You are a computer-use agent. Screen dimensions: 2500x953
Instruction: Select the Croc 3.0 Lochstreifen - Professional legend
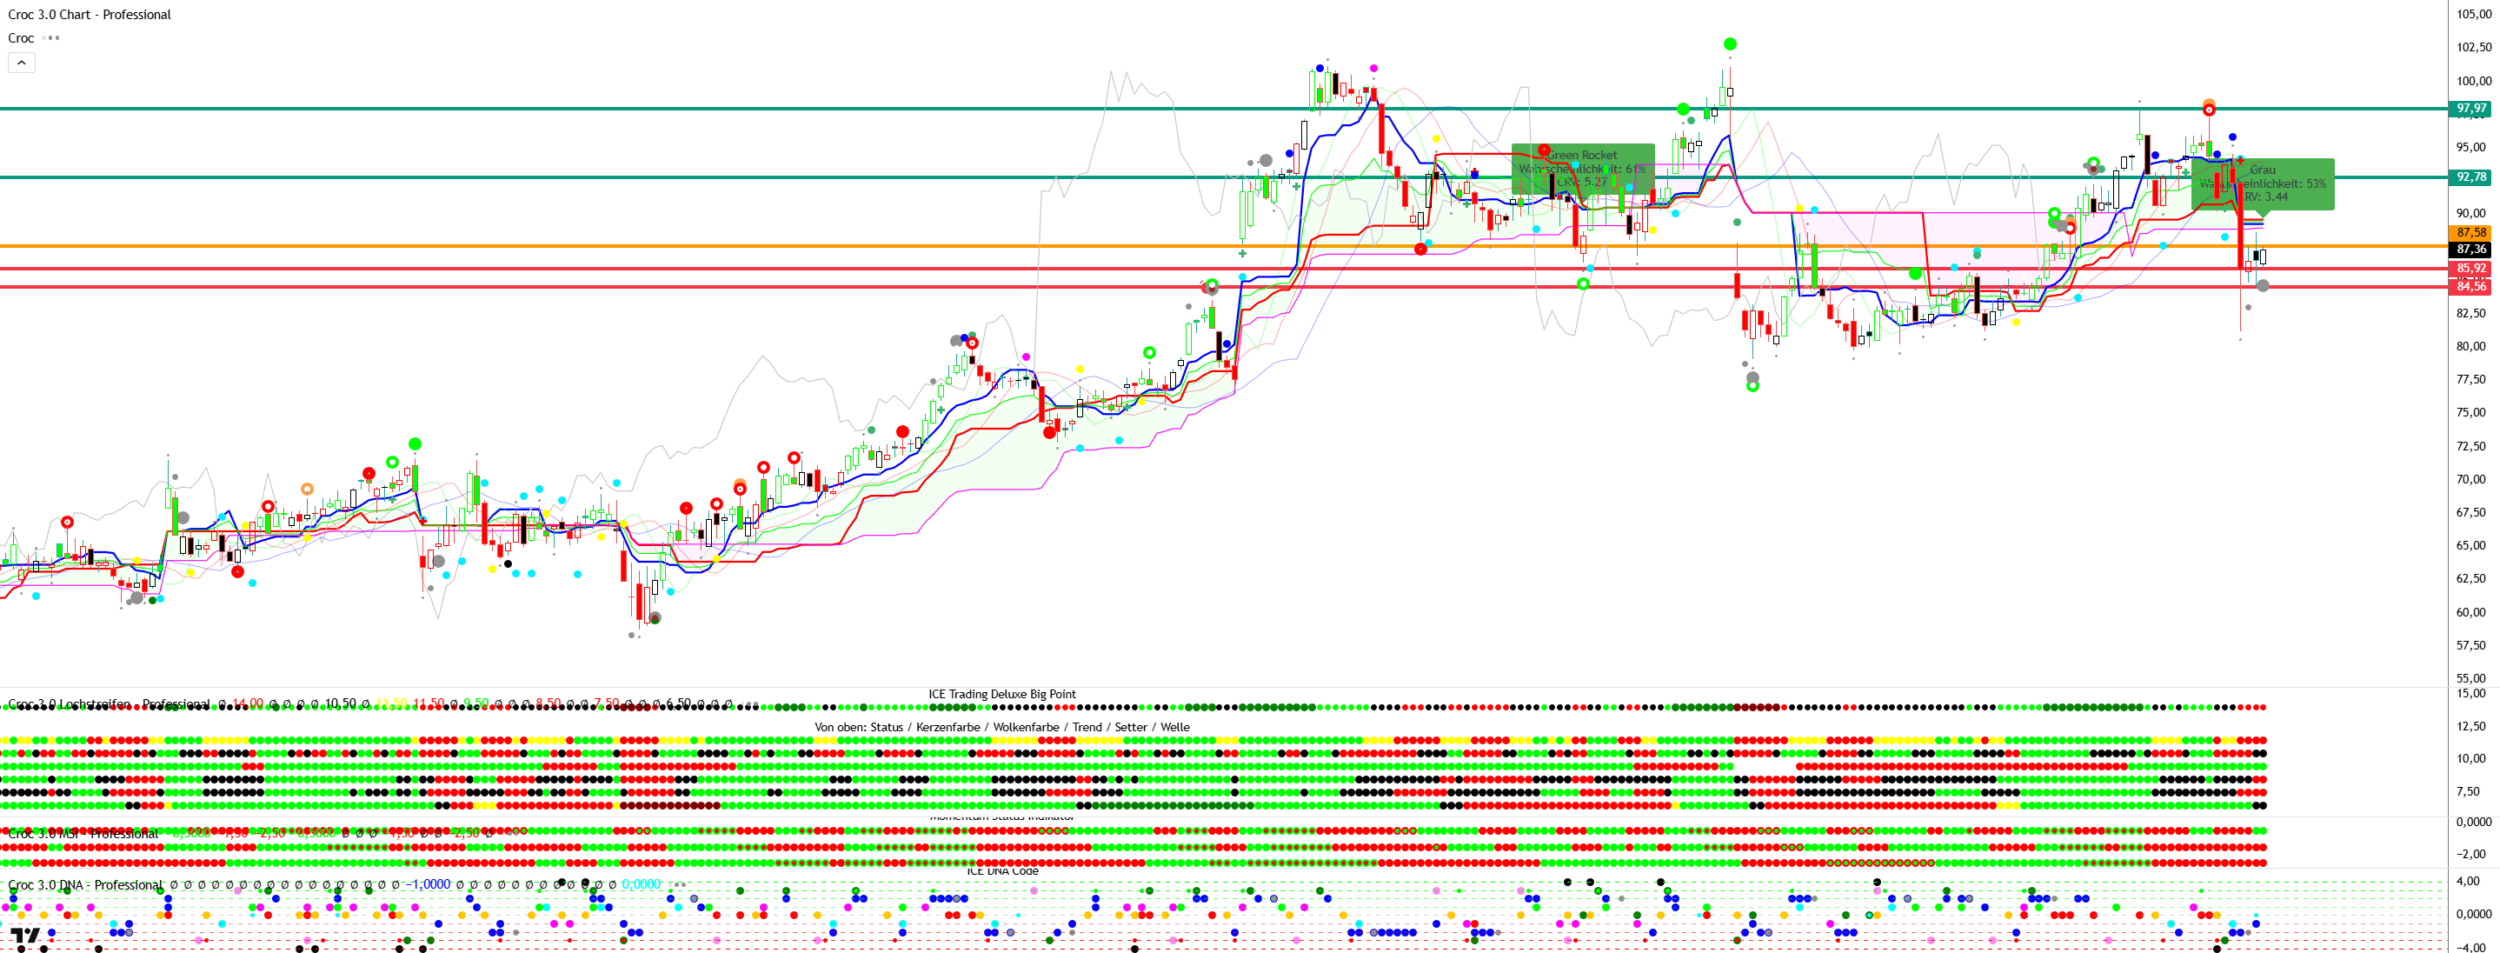pyautogui.click(x=109, y=704)
